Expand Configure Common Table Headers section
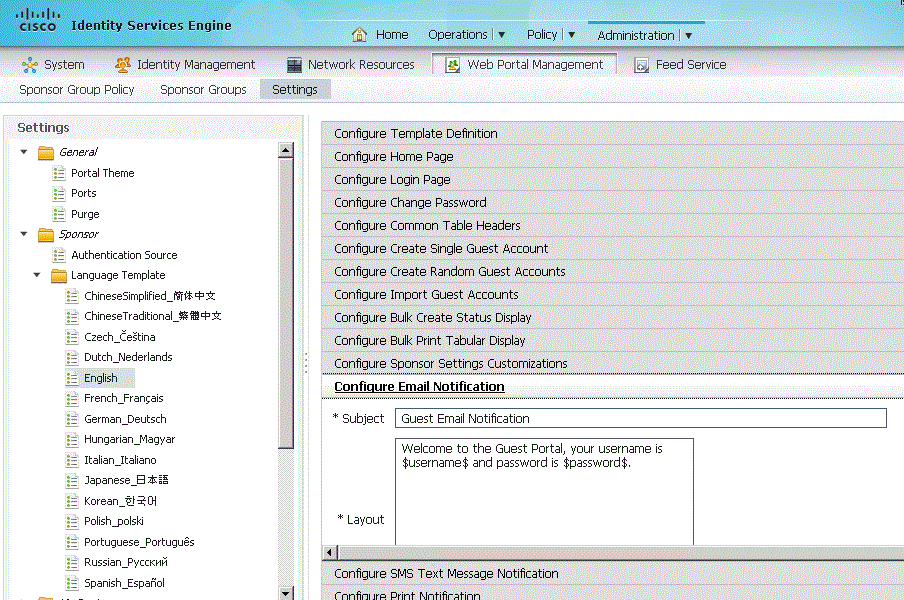Viewport: 904px width, 600px height. 612,226
